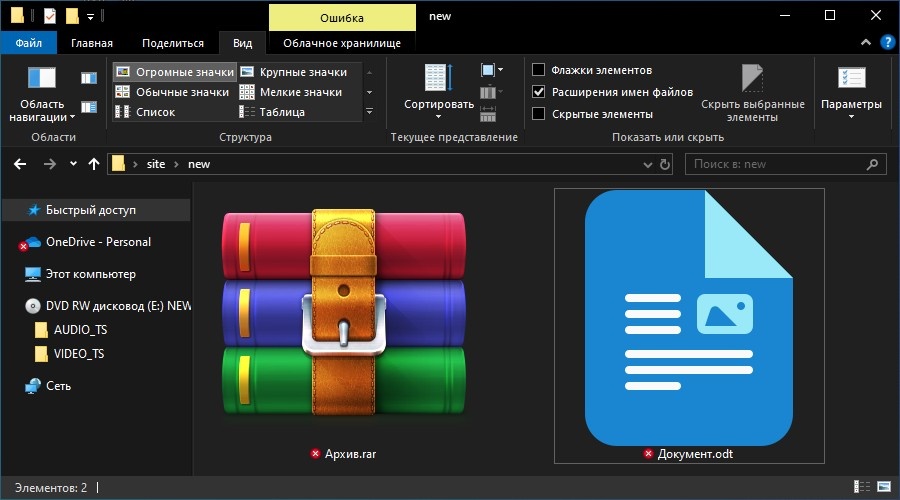Click the Navigation pane (Область навигации) icon
This screenshot has height=500, width=900.
pyautogui.click(x=42, y=77)
